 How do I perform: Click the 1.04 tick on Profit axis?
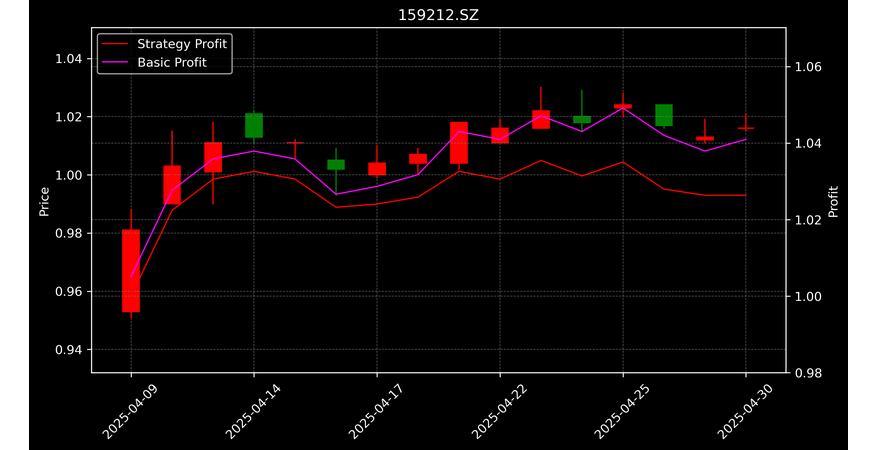(x=808, y=144)
